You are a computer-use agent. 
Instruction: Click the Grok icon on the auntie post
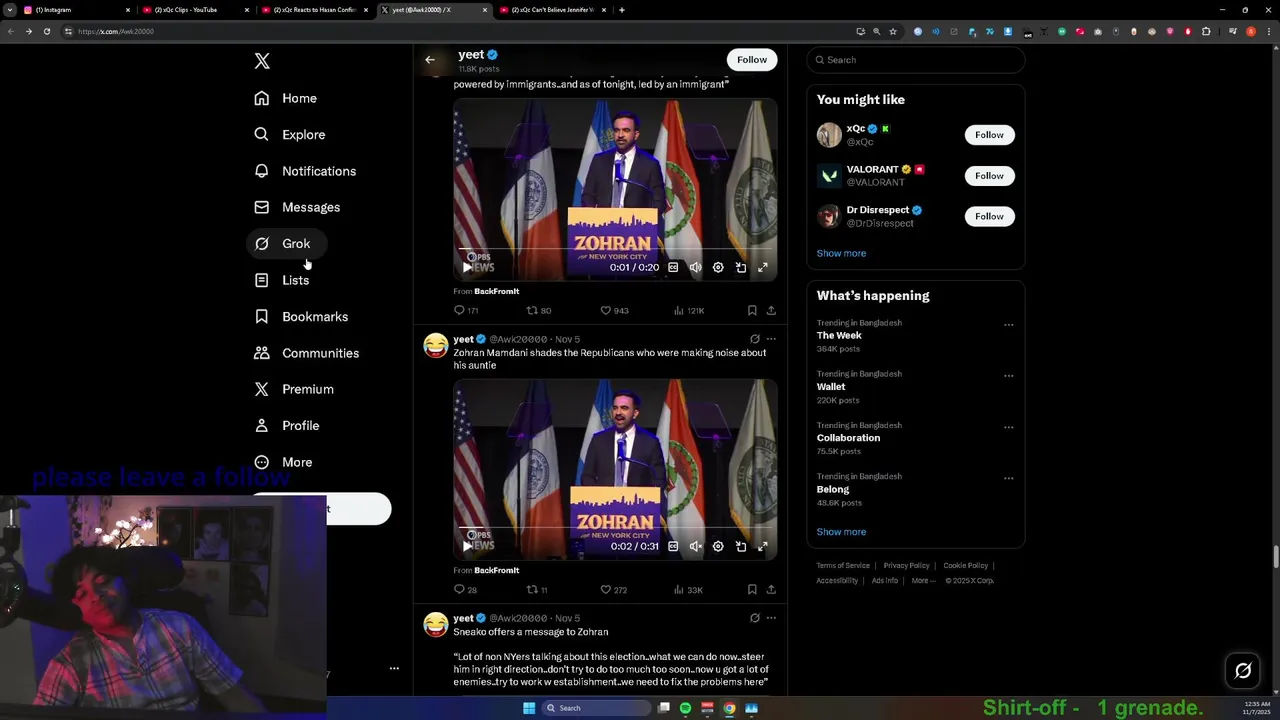[x=755, y=339]
